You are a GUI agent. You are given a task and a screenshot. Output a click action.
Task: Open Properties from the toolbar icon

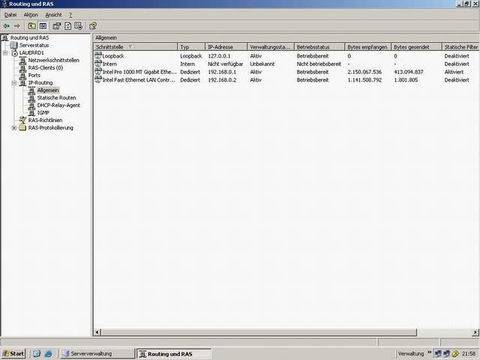57,26
